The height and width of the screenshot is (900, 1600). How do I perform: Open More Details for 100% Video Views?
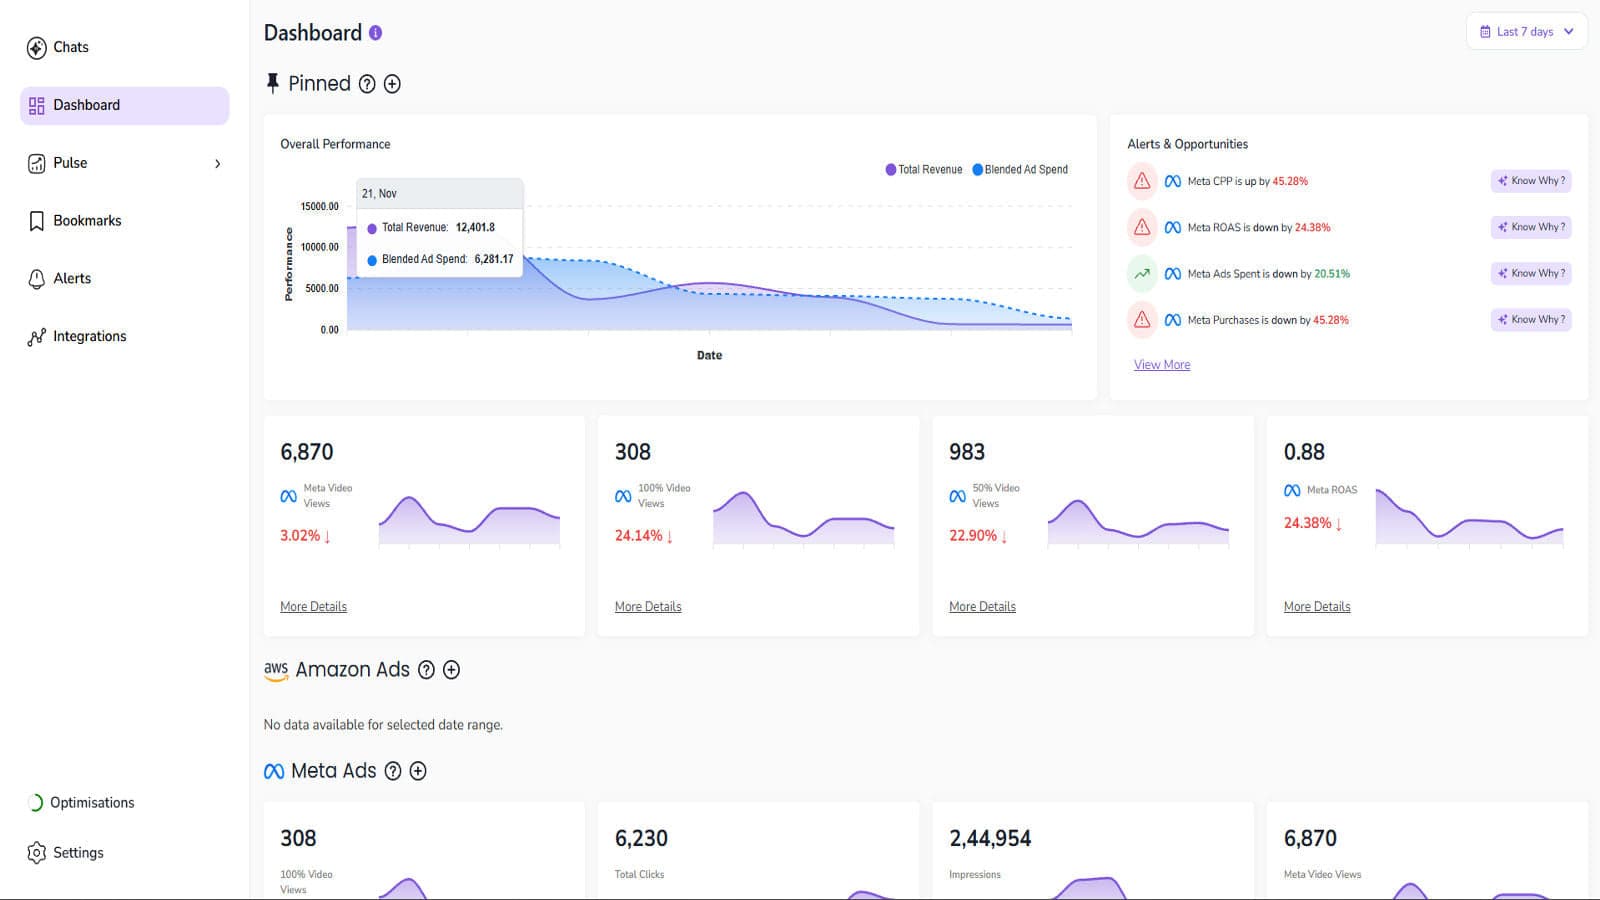[x=648, y=607]
